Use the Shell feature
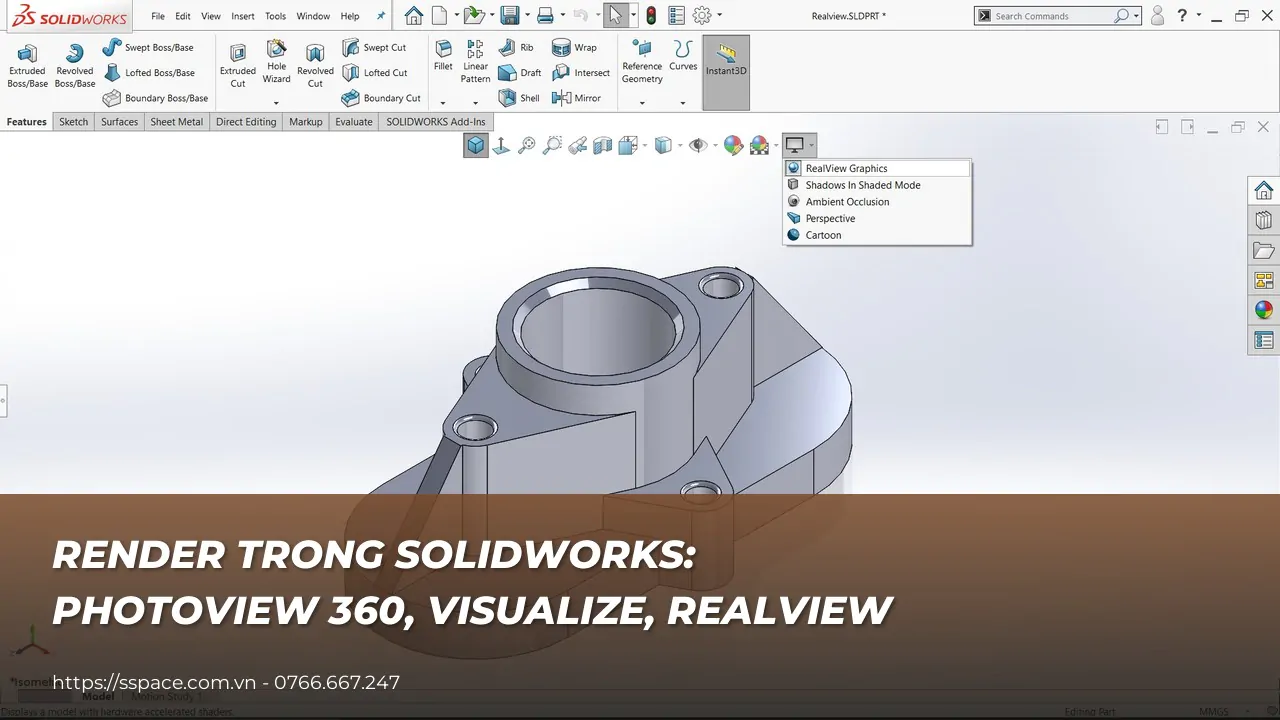The height and width of the screenshot is (720, 1280). (x=519, y=98)
